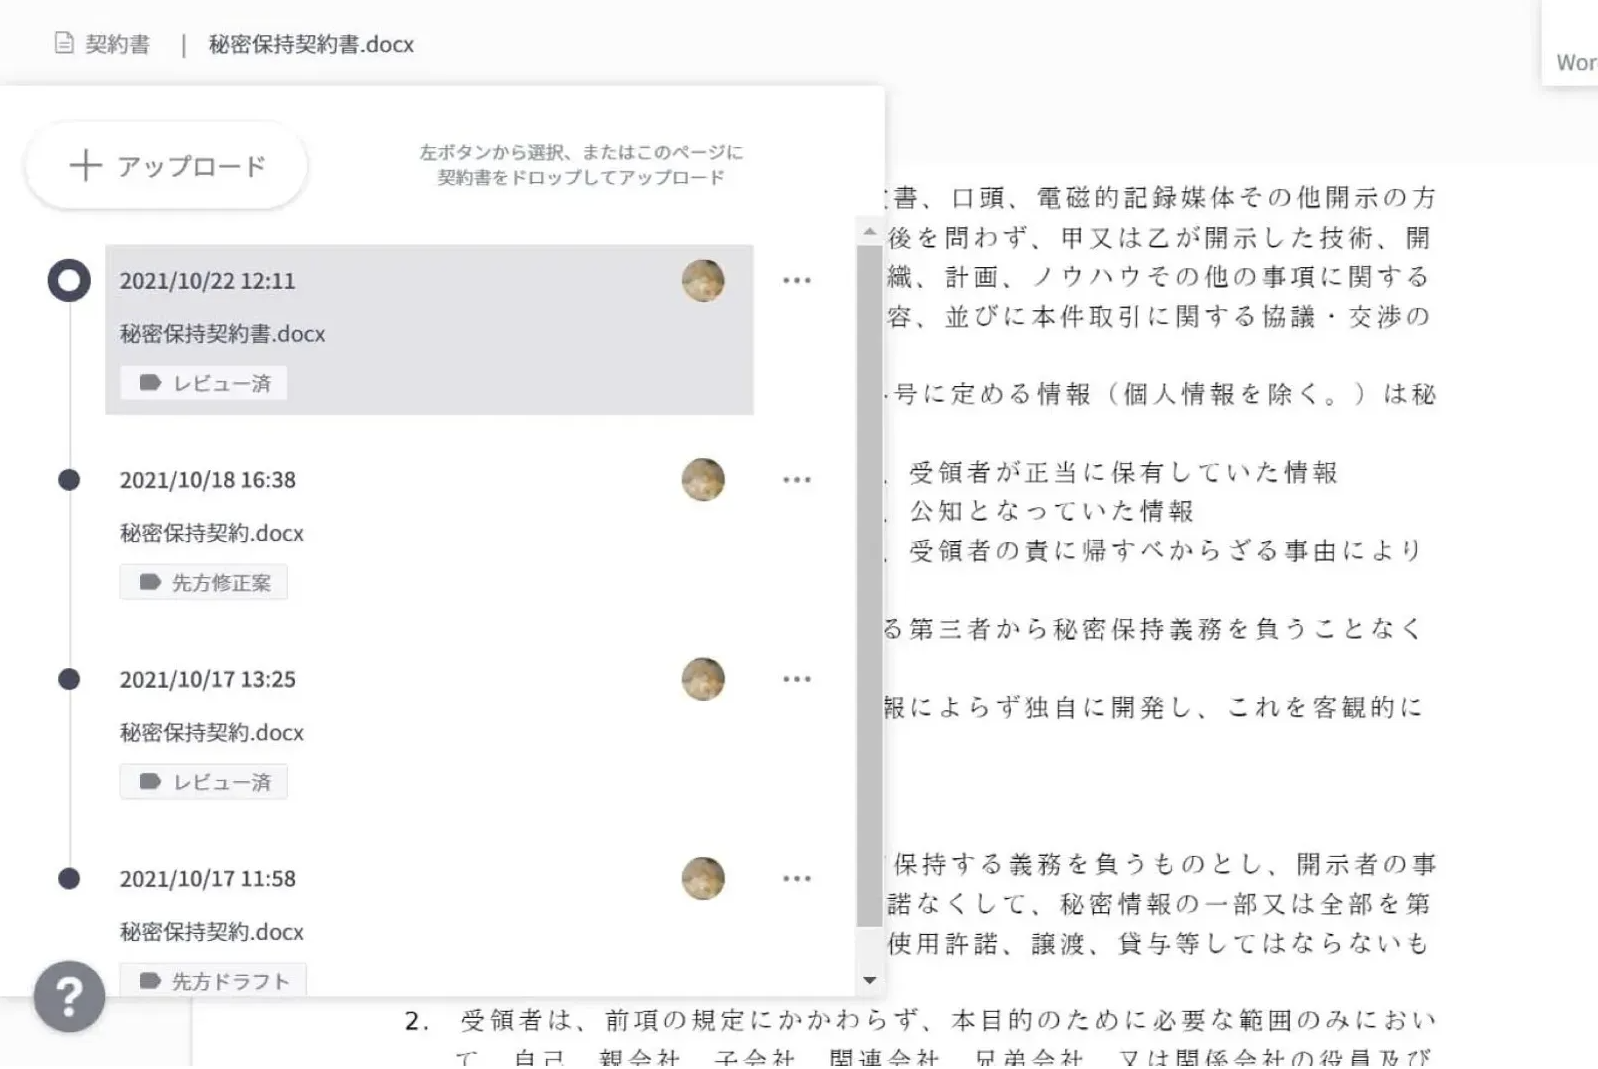The height and width of the screenshot is (1069, 1598).
Task: Open the 2021/10/17 13:25 秘密保持契約.docx version
Action: pos(429,729)
